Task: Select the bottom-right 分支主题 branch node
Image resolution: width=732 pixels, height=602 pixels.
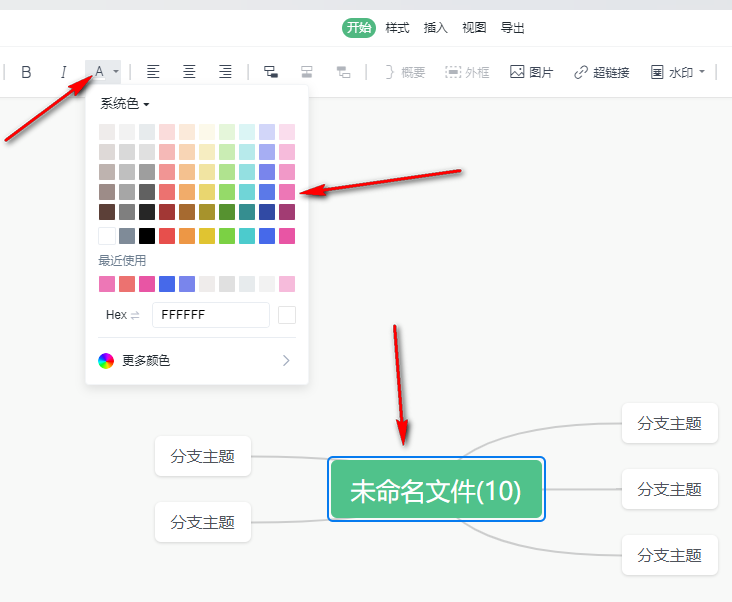Action: point(669,555)
